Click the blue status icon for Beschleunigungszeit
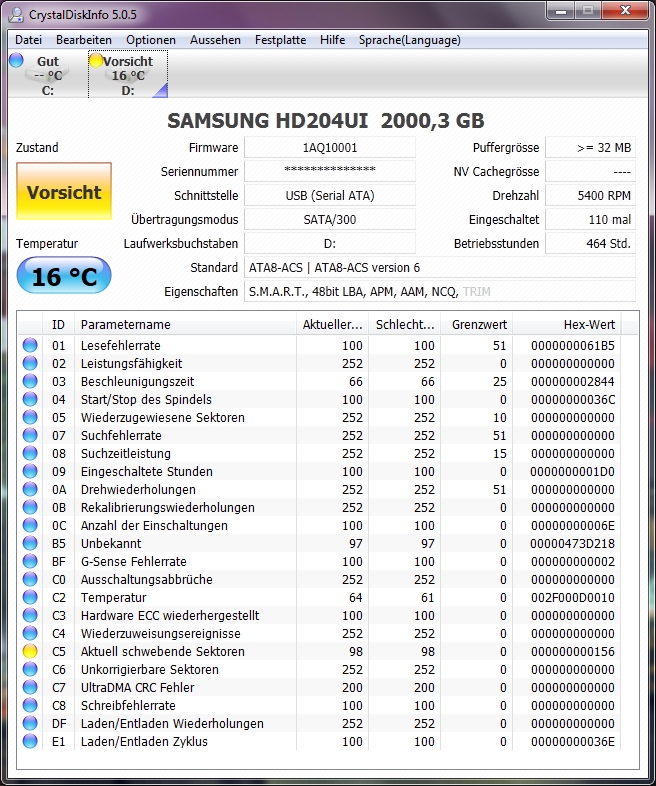 point(30,381)
